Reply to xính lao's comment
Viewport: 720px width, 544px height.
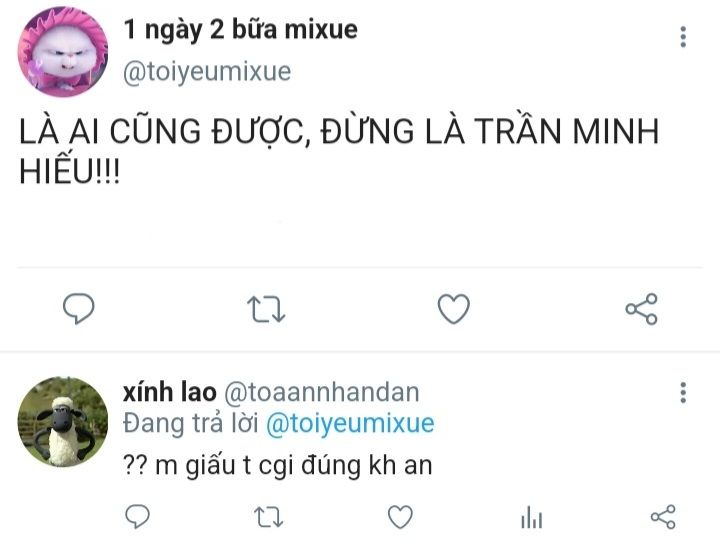(139, 516)
